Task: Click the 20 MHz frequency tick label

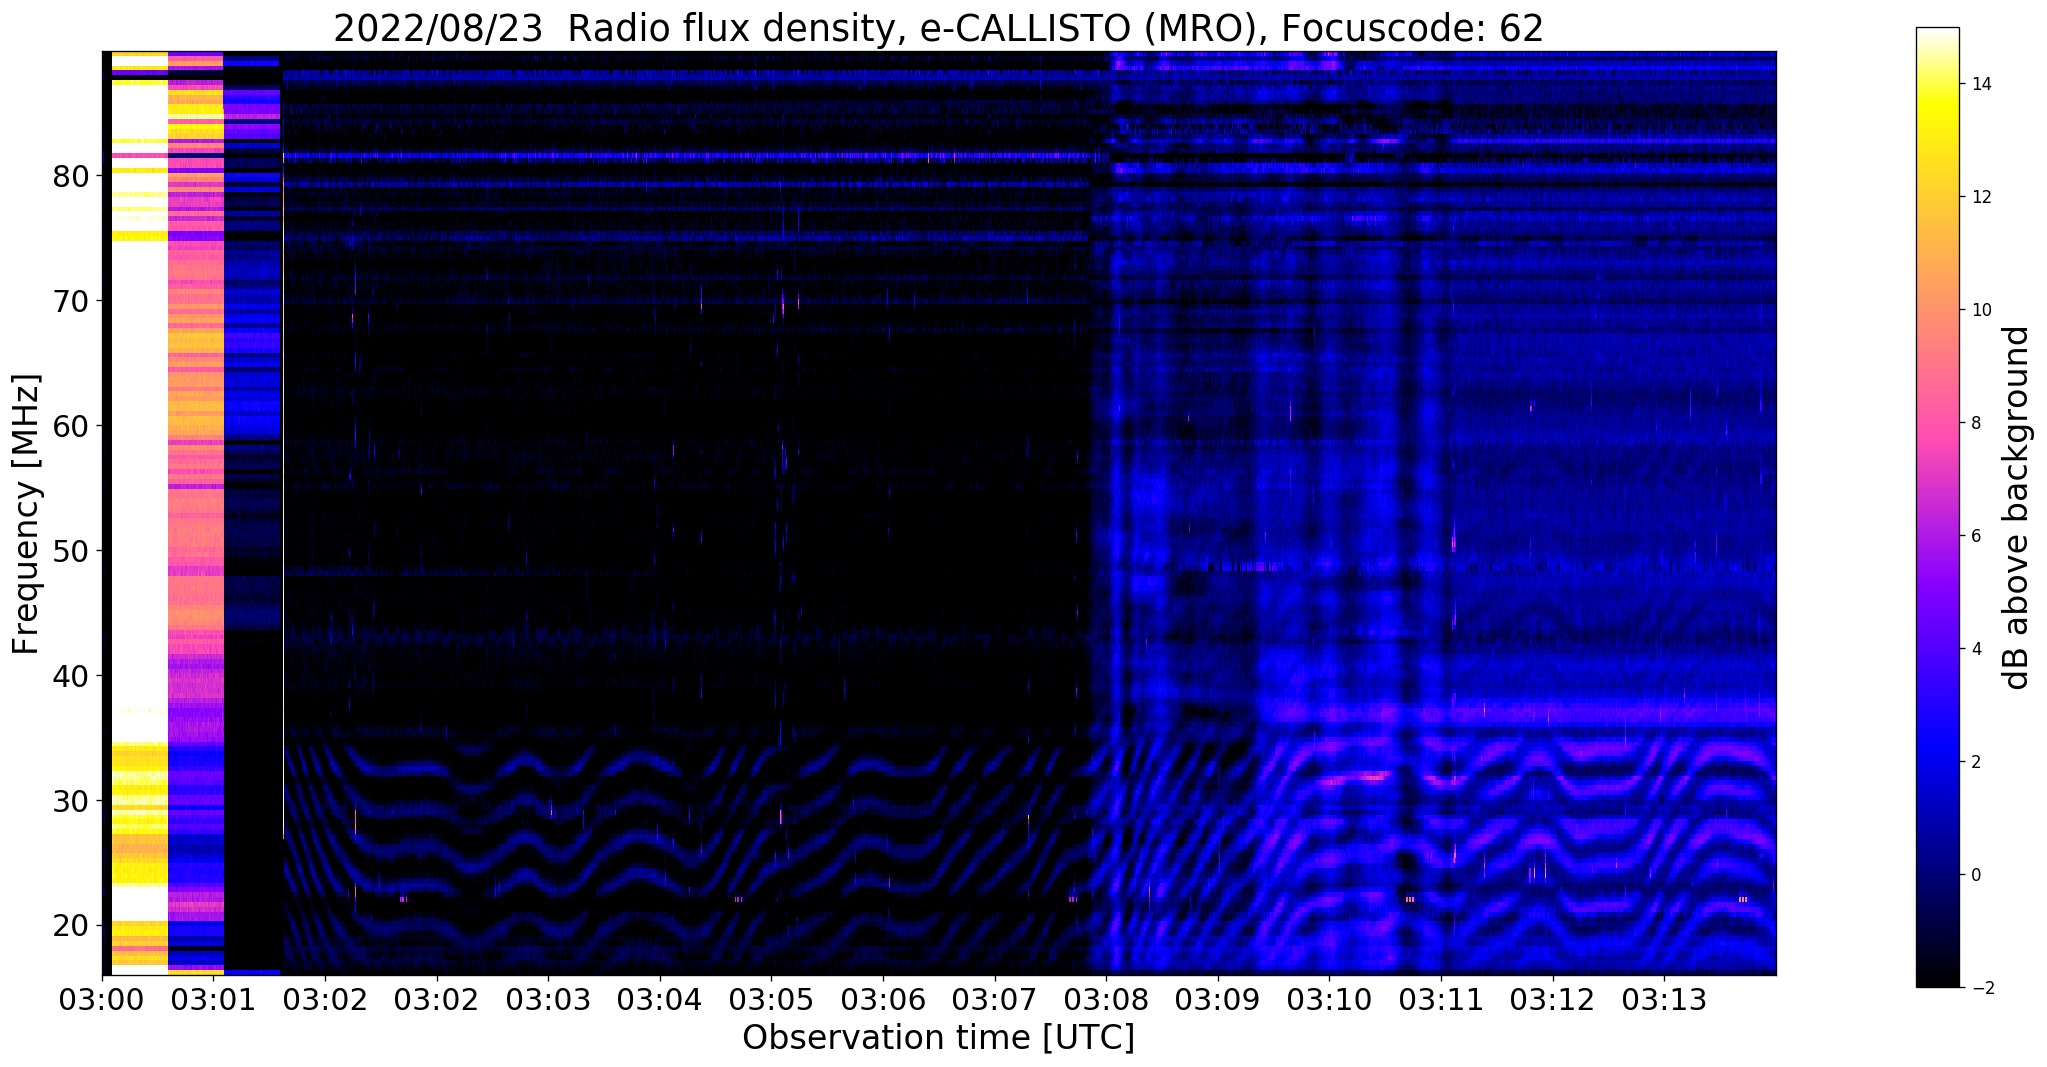Action: (70, 926)
